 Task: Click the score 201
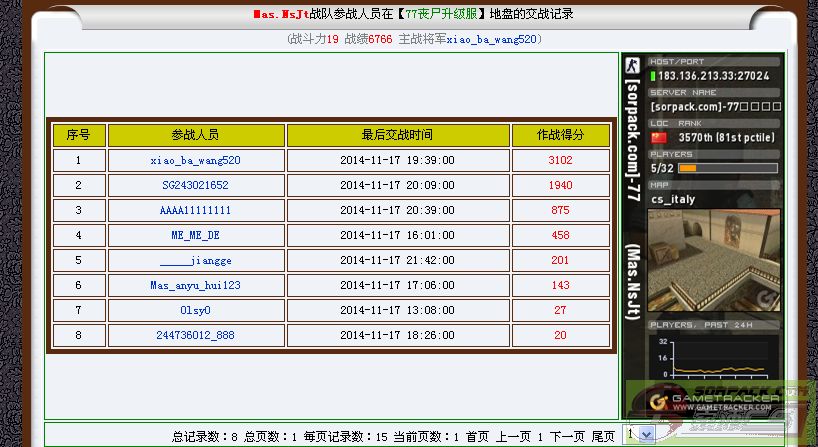[560, 260]
